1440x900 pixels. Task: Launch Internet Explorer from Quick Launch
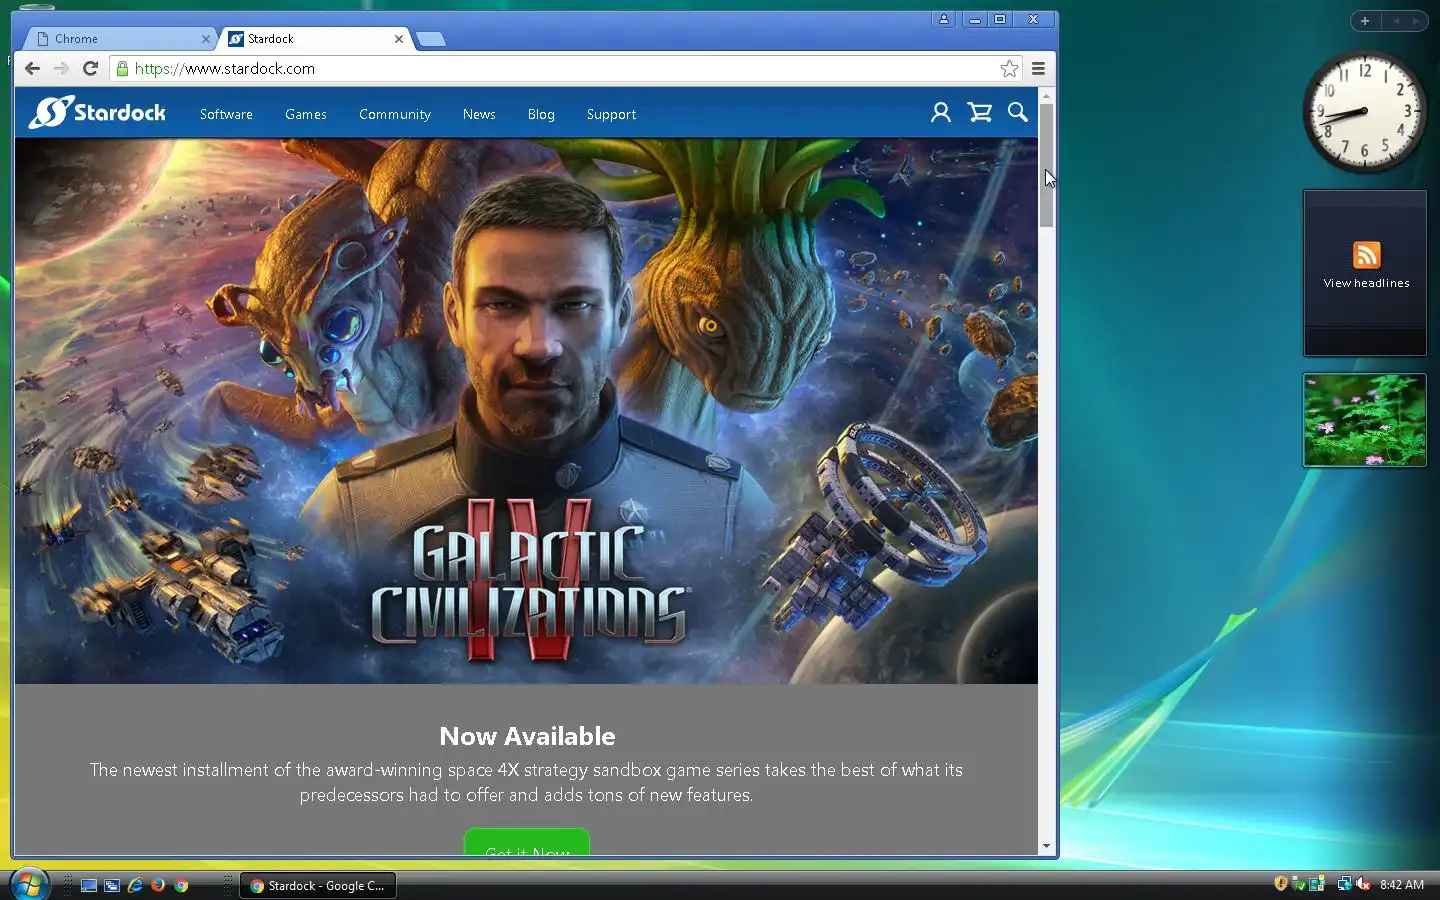135,885
